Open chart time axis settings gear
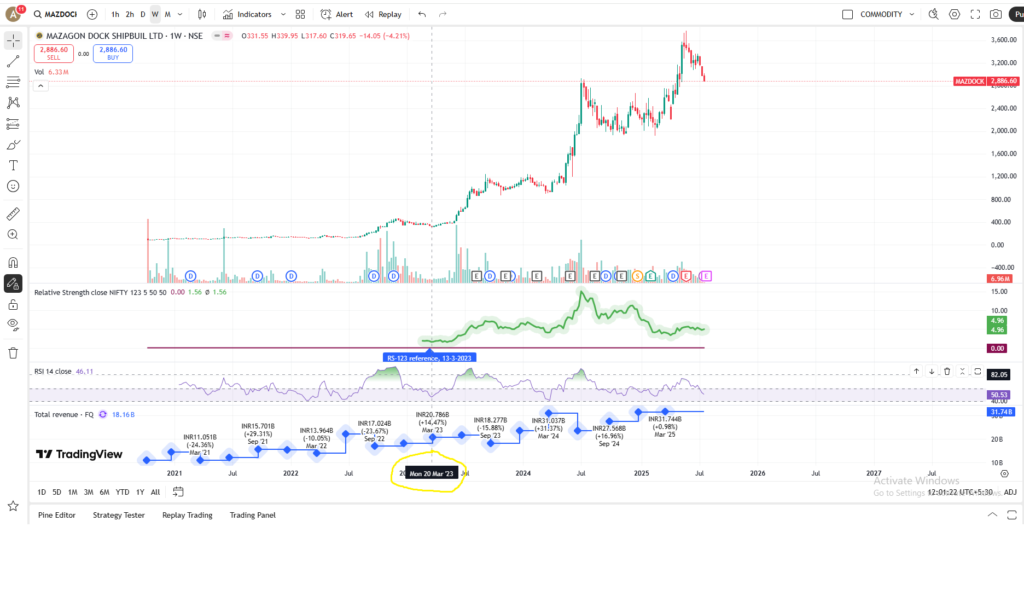The image size is (1024, 608). (1004, 473)
